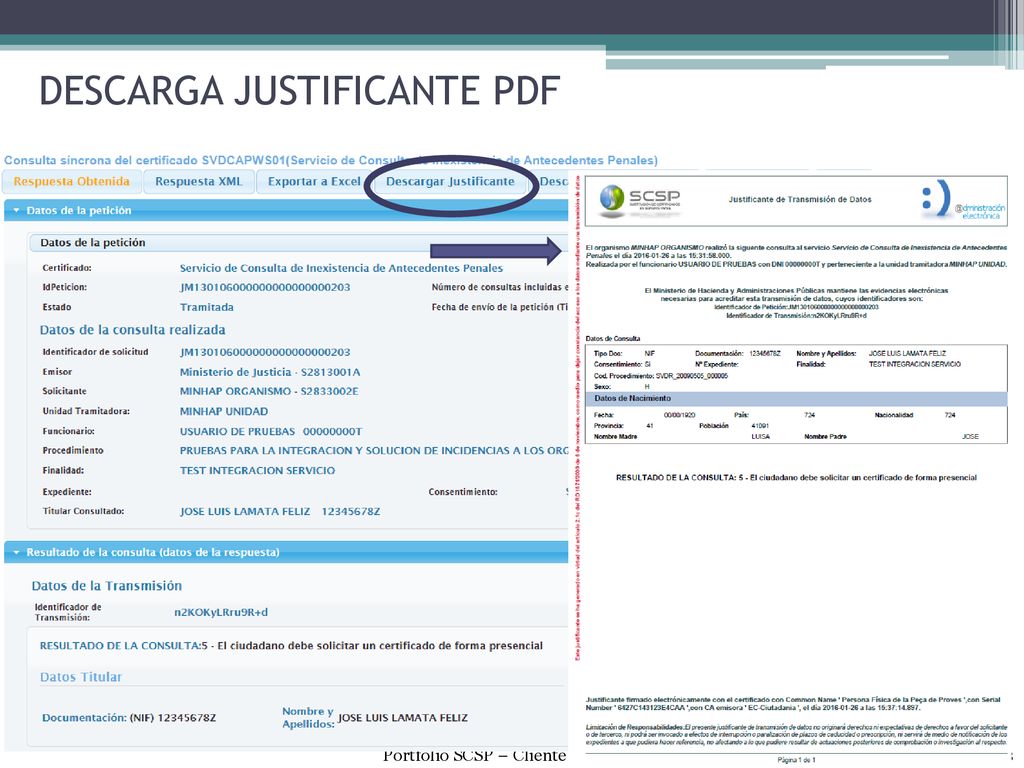Click the Consulta sincrona del certificado heading
Image resolution: width=1024 pixels, height=768 pixels.
click(x=330, y=160)
